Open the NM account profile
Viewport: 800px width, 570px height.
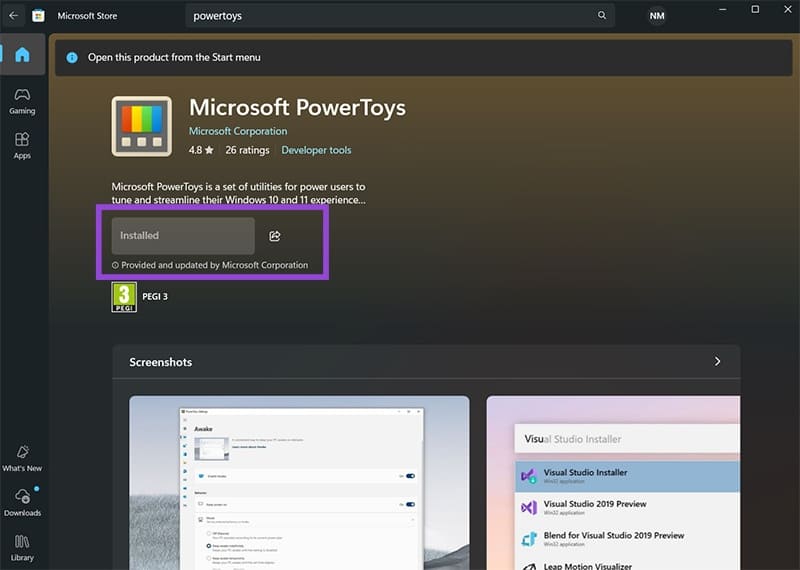coord(657,16)
